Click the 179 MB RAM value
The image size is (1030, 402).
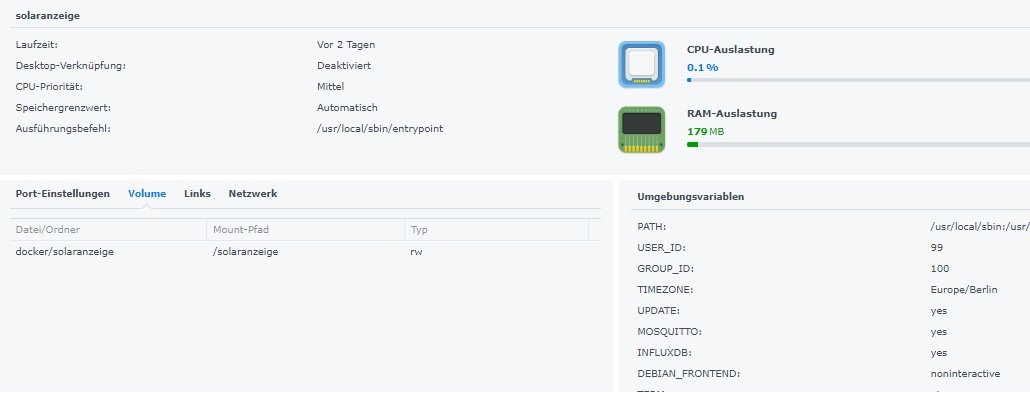pyautogui.click(x=704, y=131)
